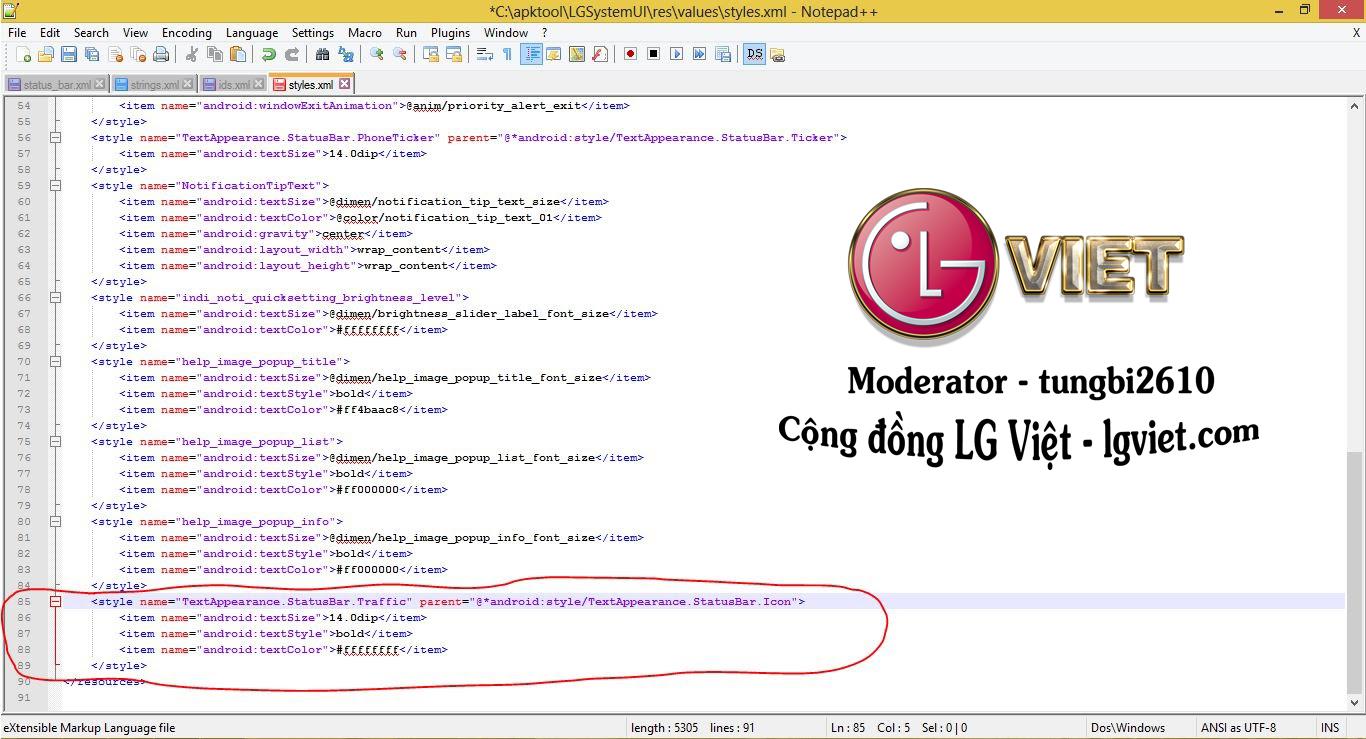Click INS insert mode indicator
Screen dimensions: 1366x739
[x=1330, y=728]
